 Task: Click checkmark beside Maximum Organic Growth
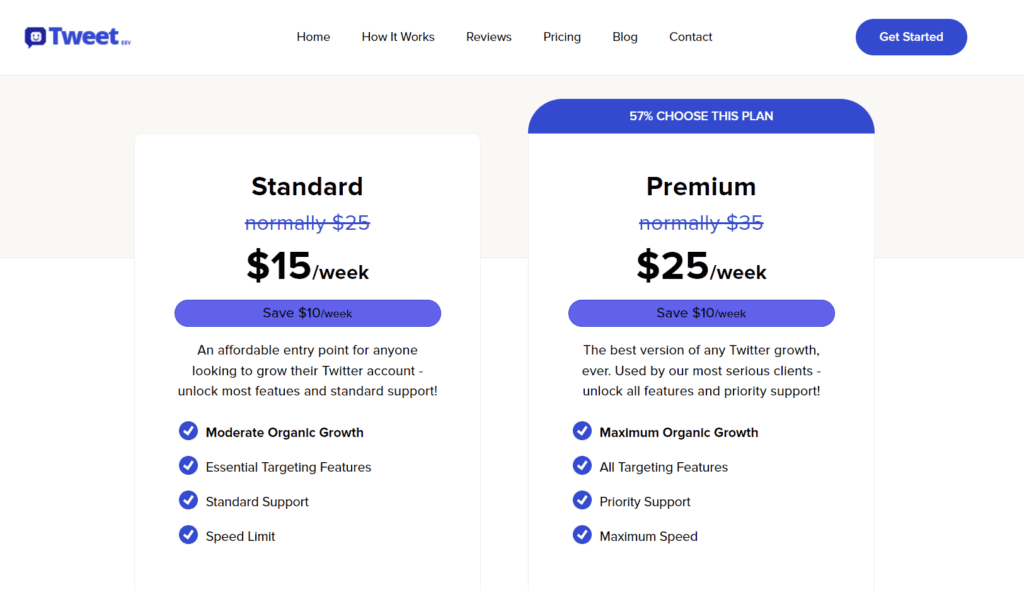click(x=582, y=431)
